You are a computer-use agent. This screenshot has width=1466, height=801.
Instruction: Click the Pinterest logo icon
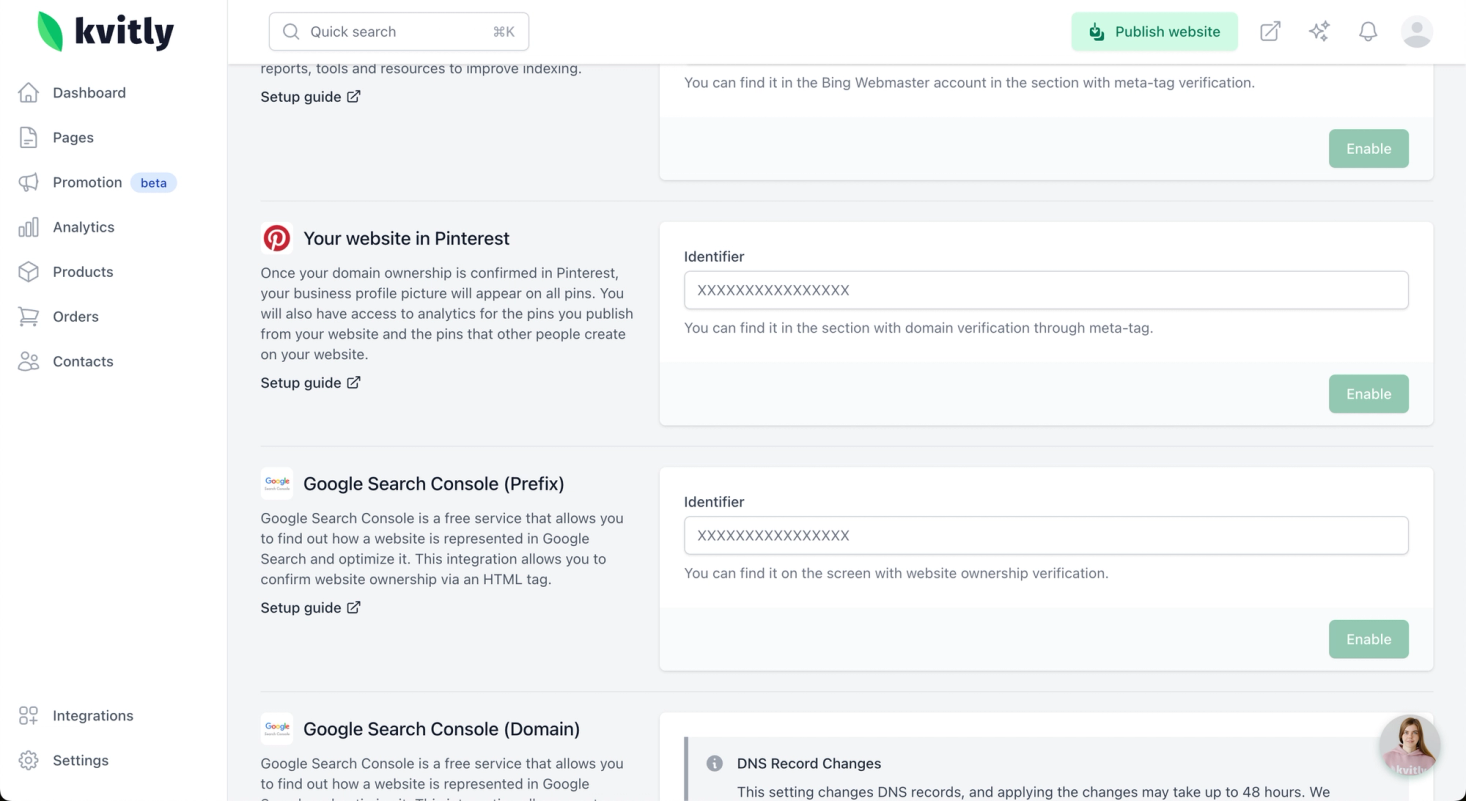click(x=277, y=238)
